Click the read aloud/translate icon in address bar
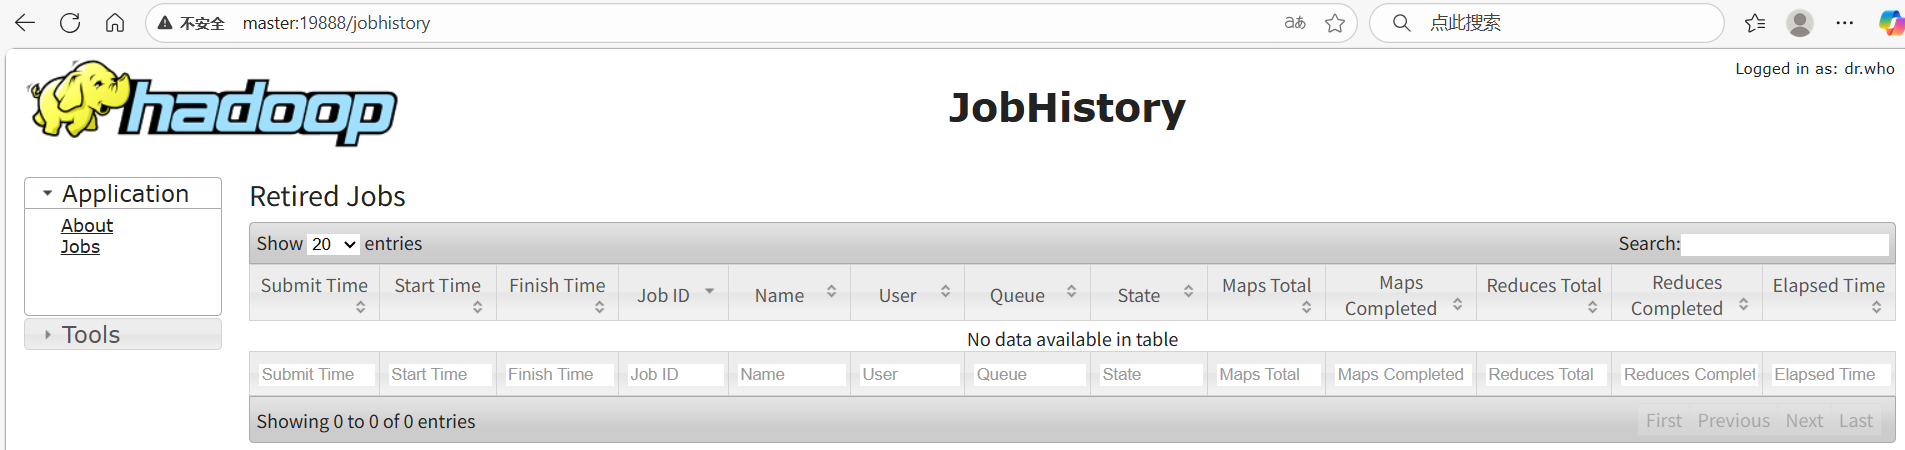Image resolution: width=1905 pixels, height=450 pixels. (x=1295, y=23)
